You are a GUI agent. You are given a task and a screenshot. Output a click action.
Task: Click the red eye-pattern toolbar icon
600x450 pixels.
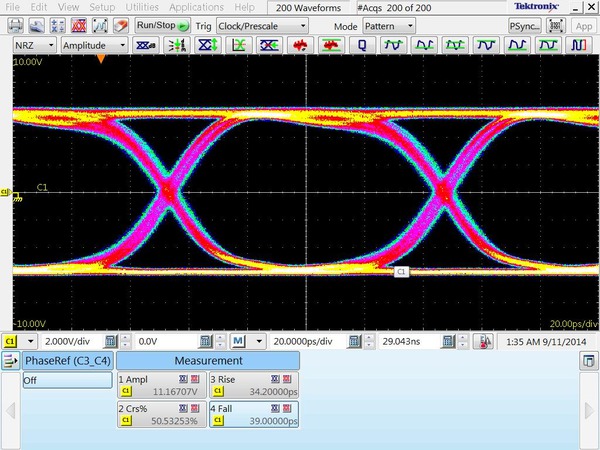point(79,26)
